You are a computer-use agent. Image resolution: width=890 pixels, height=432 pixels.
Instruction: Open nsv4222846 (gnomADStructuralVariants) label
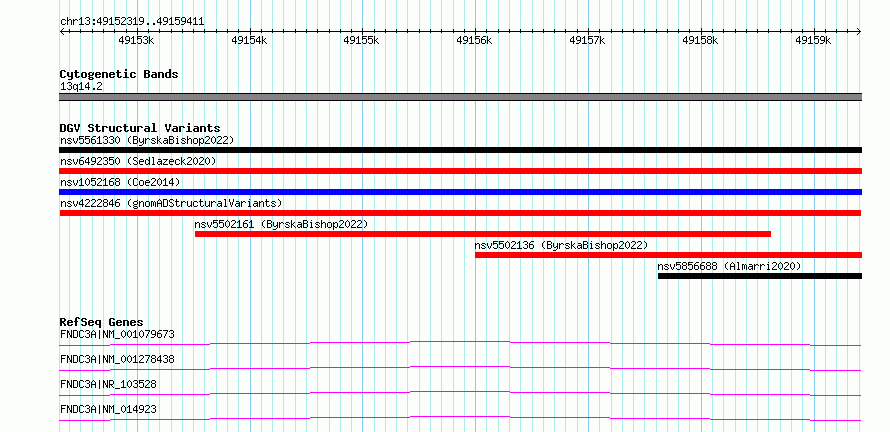click(x=171, y=203)
